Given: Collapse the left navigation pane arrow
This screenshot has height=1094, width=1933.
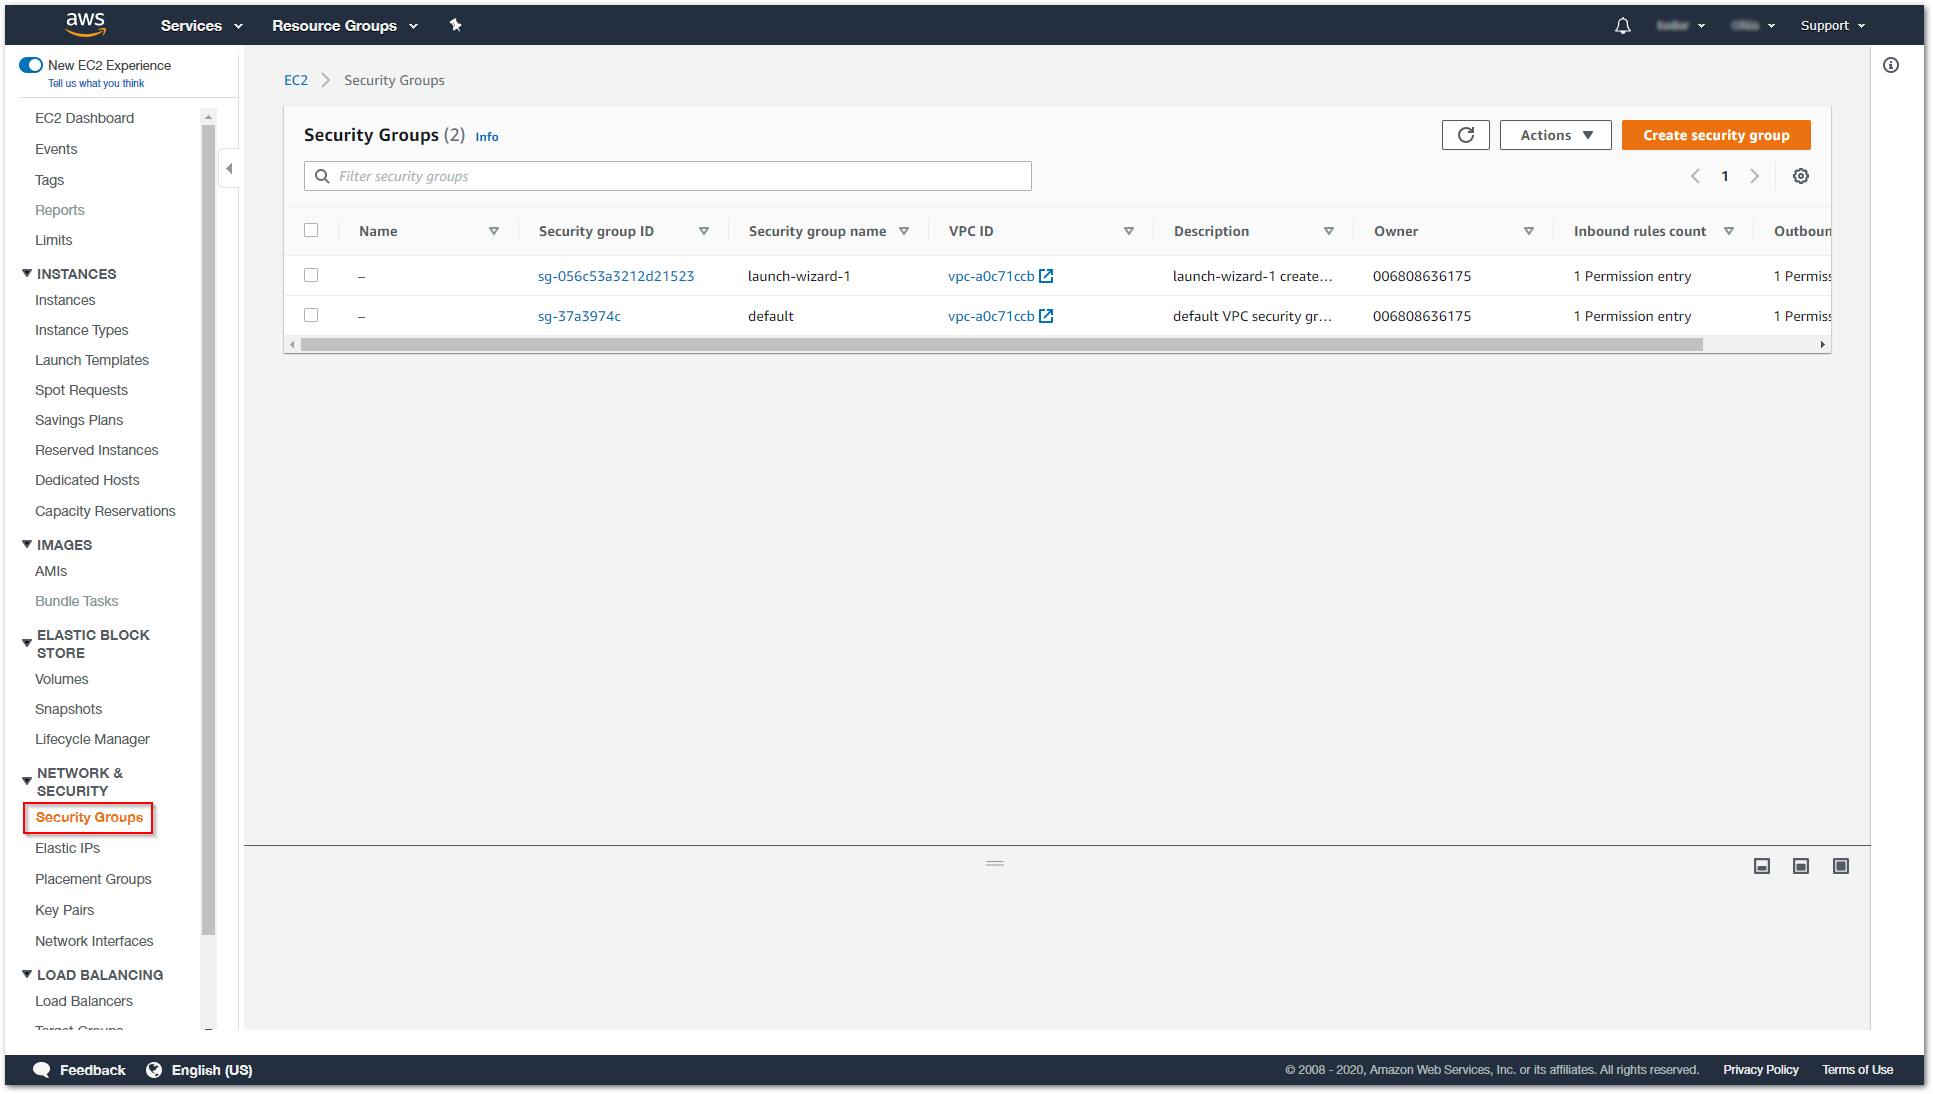Looking at the screenshot, I should click(229, 168).
